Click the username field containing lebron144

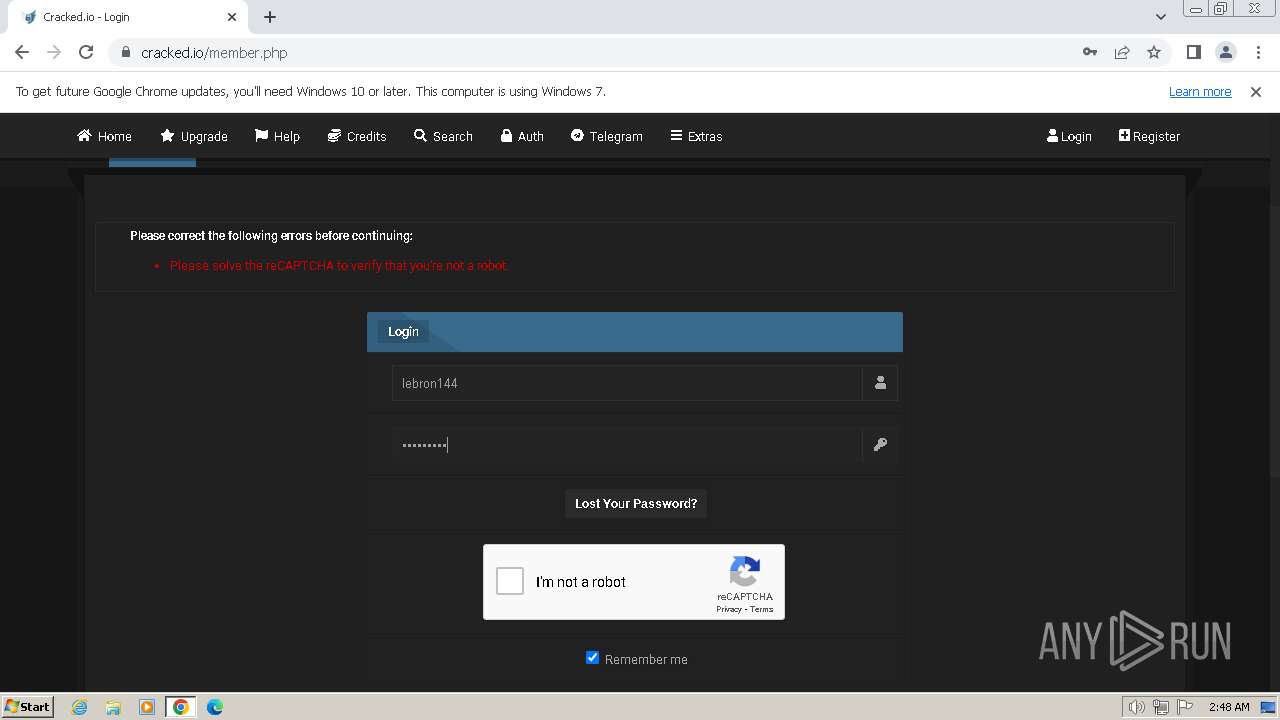[x=627, y=383]
